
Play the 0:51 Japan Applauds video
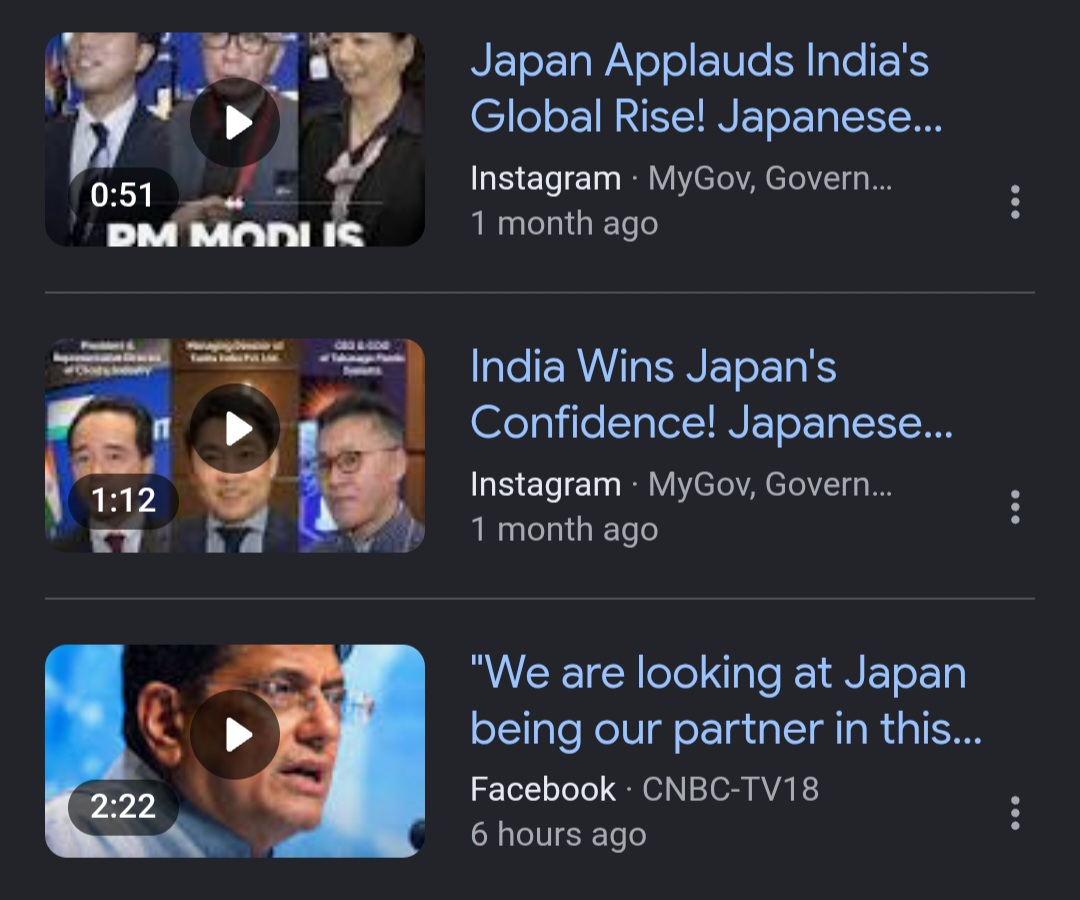click(x=235, y=123)
